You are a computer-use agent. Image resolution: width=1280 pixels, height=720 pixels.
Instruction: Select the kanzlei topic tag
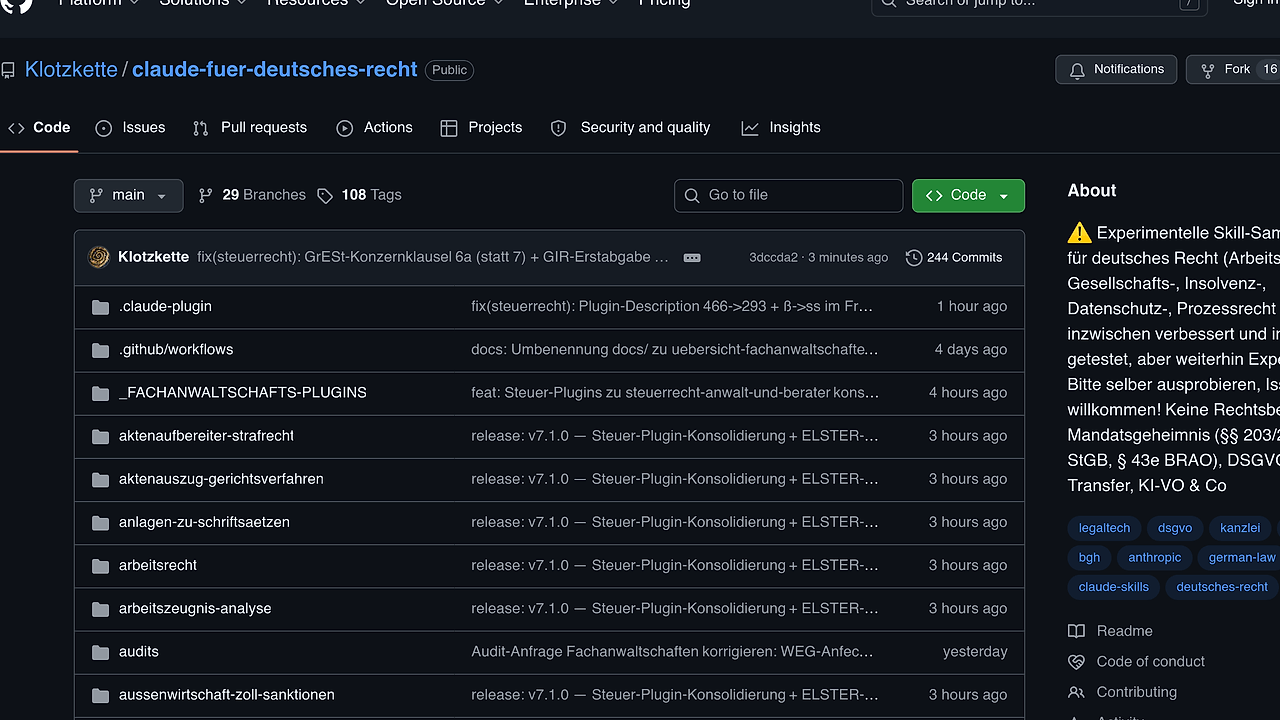click(1240, 528)
